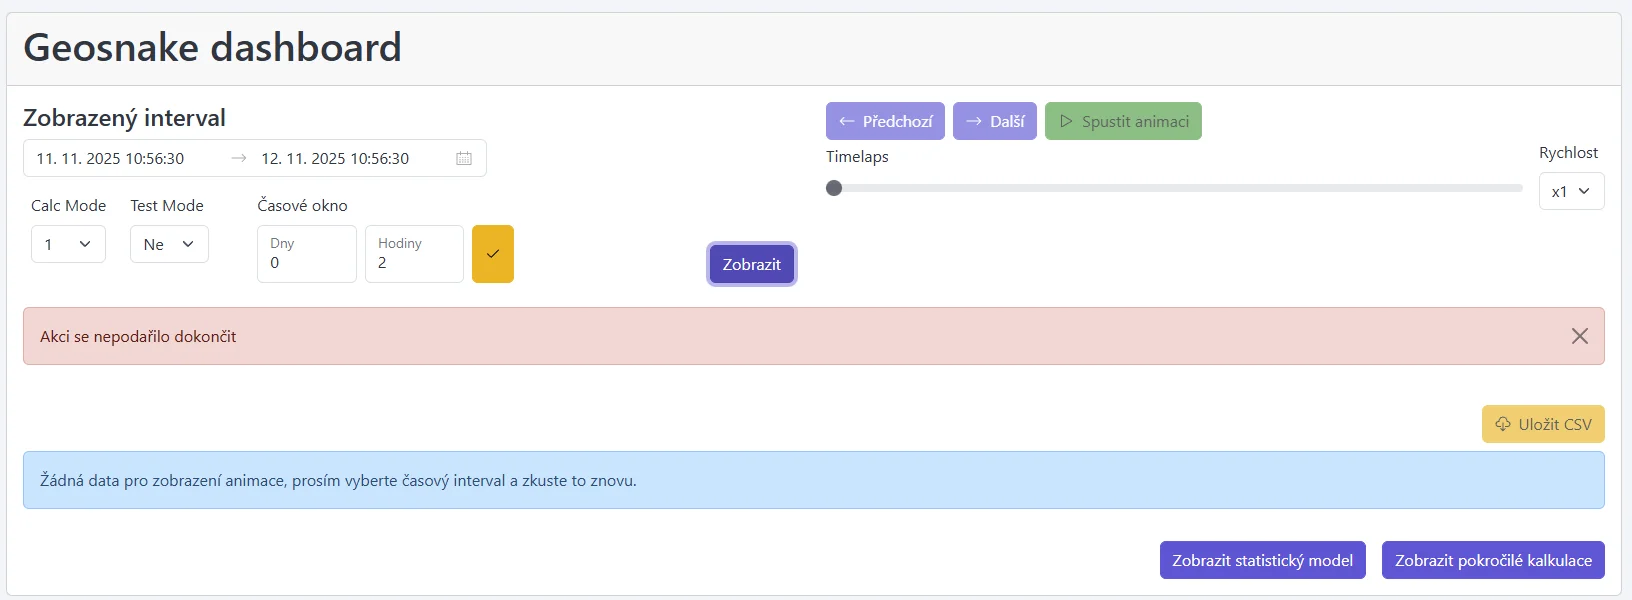Open Zobrazit pokročilé kalkulace
Image resolution: width=1632 pixels, height=600 pixels.
pos(1493,560)
